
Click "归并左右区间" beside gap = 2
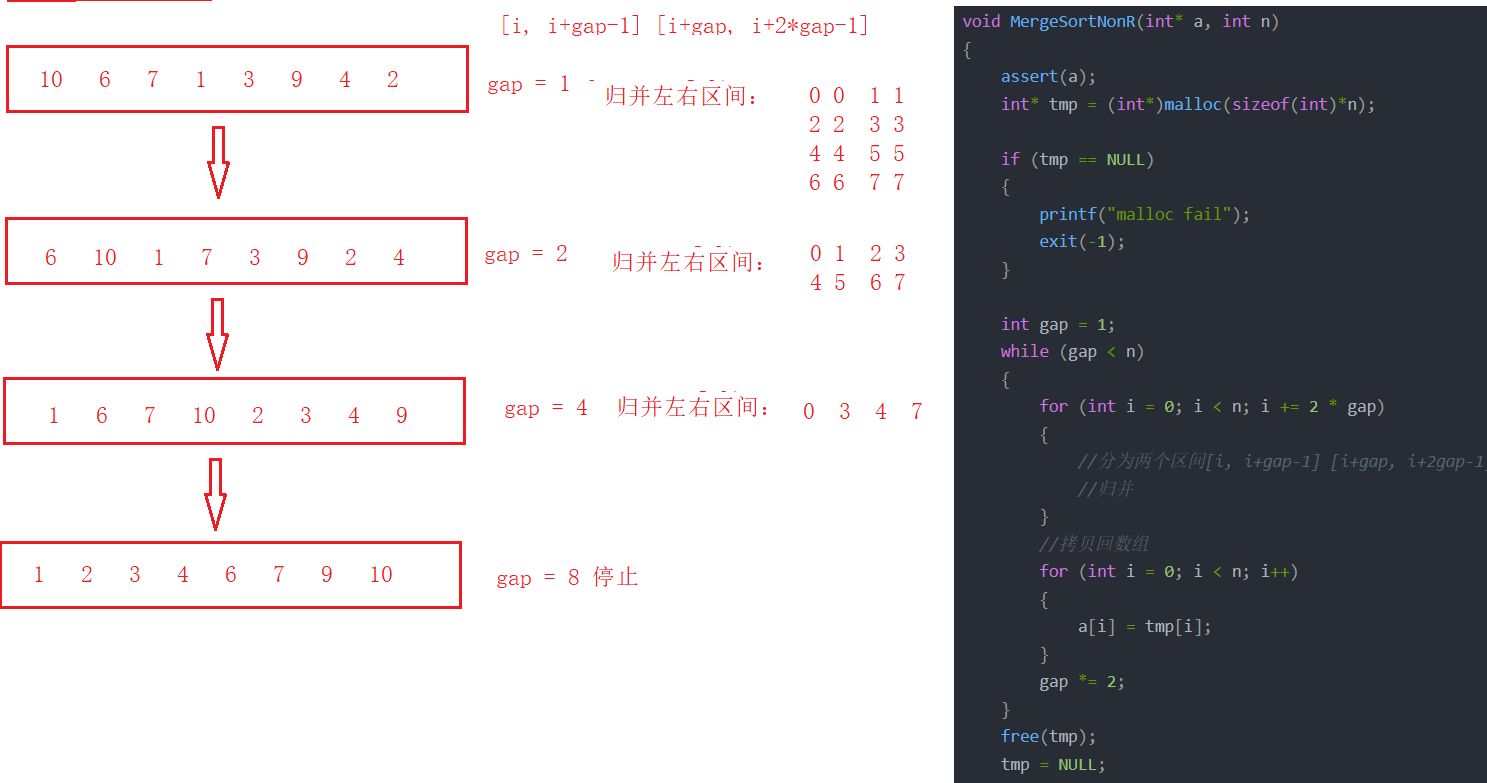click(689, 262)
